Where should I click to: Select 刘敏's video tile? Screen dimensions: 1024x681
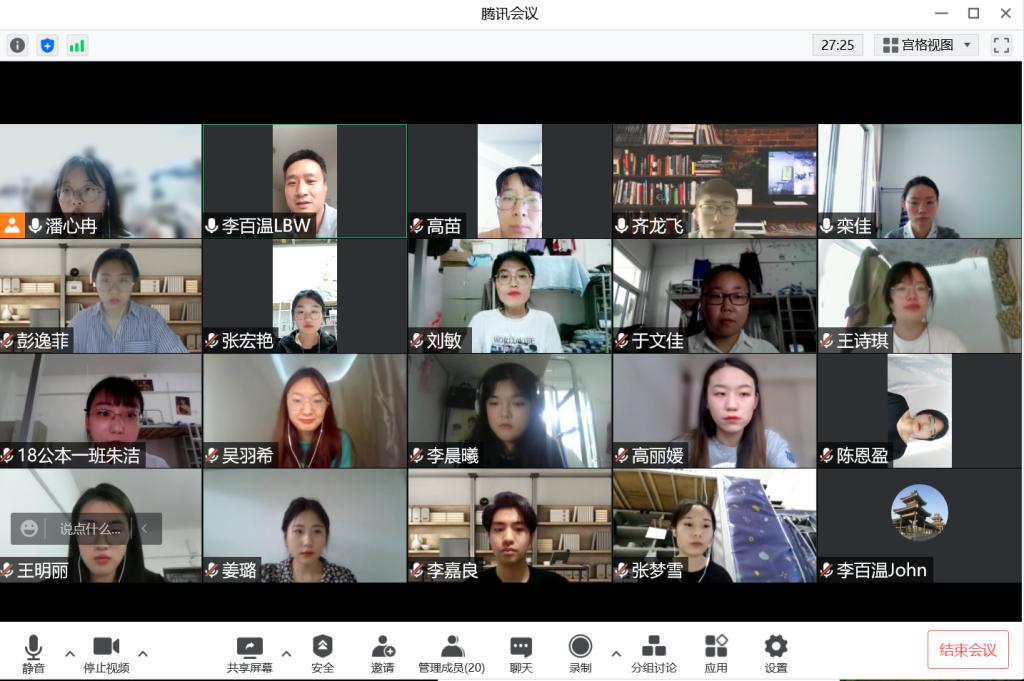tap(509, 296)
